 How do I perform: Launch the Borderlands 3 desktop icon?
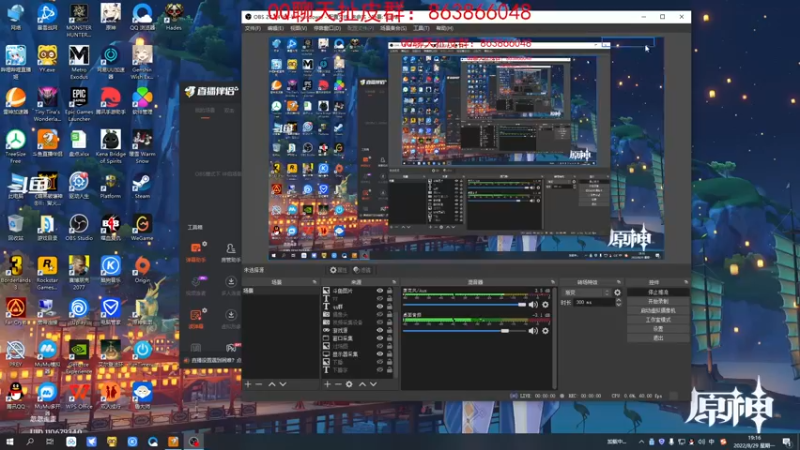[x=15, y=273]
